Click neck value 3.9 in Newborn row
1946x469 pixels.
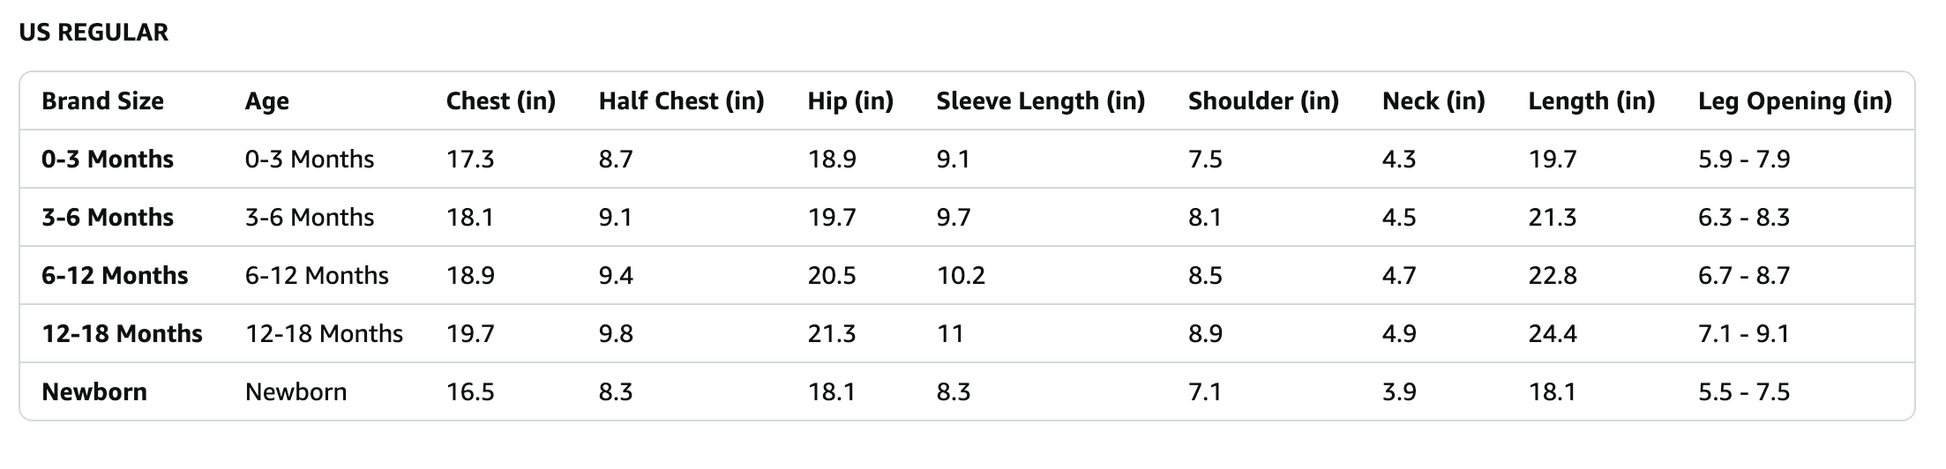pos(1399,391)
